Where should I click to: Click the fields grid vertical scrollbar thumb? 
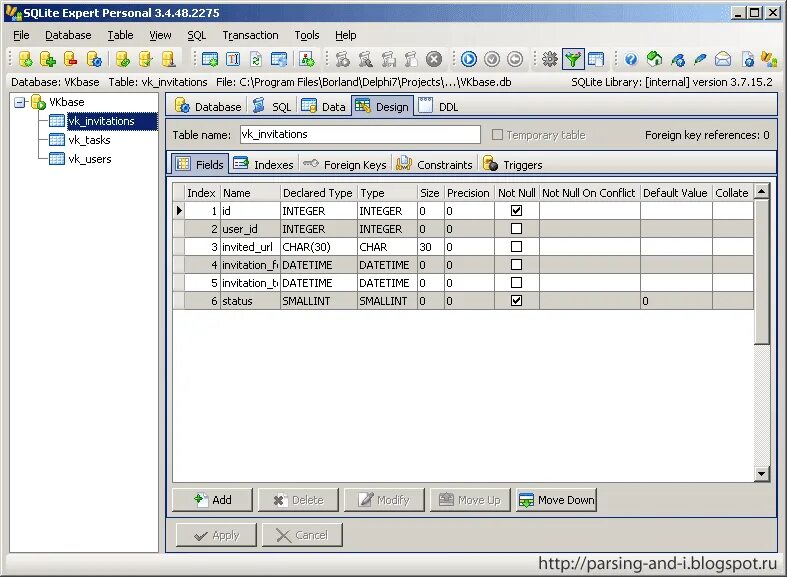coord(761,271)
